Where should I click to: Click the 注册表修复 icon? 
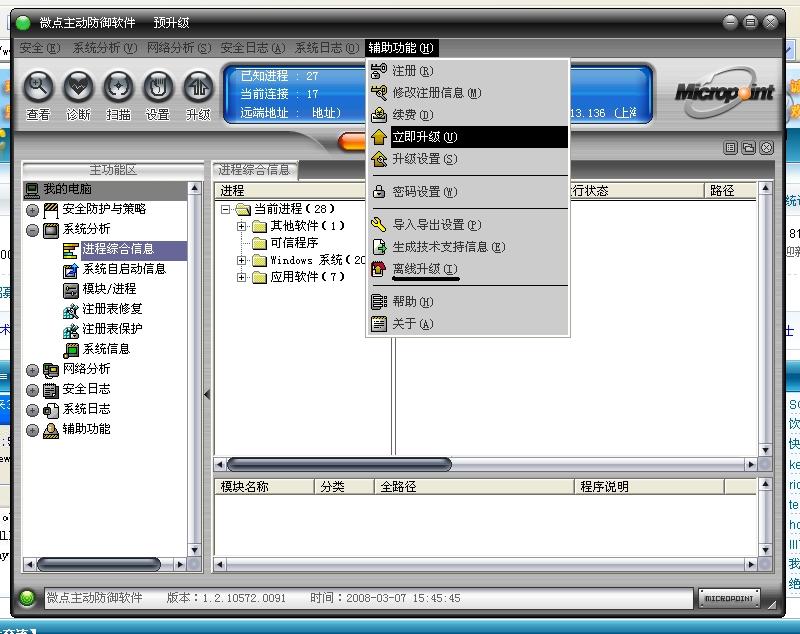[x=70, y=310]
